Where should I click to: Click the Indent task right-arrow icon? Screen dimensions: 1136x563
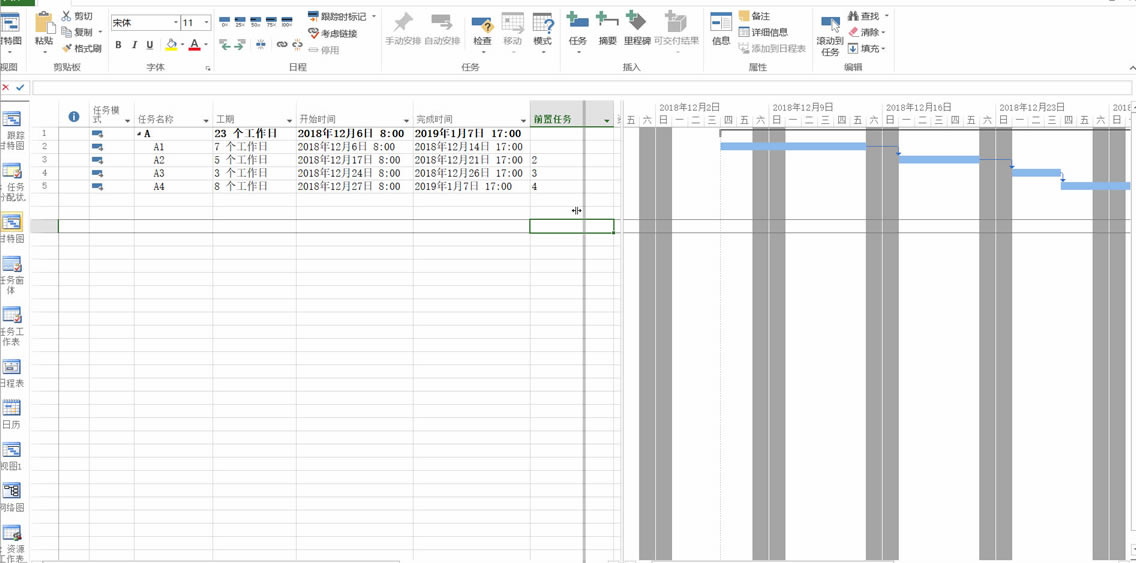click(240, 45)
